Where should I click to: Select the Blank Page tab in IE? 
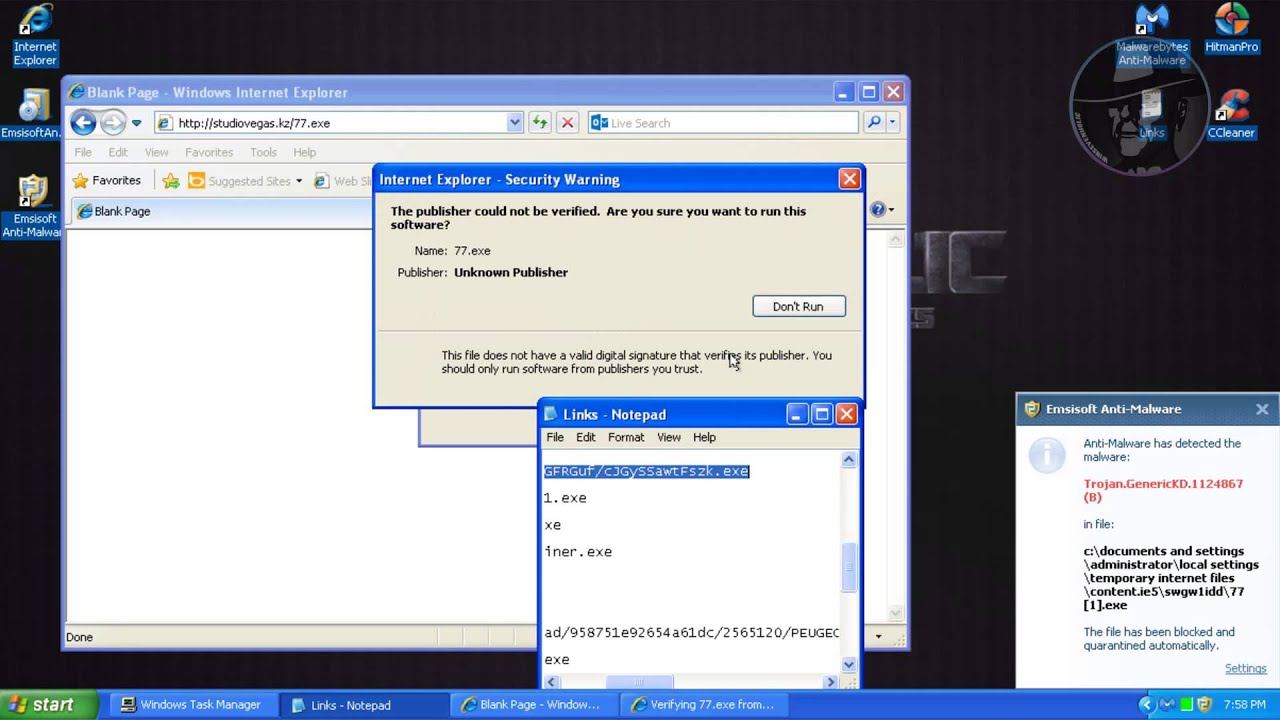click(220, 211)
